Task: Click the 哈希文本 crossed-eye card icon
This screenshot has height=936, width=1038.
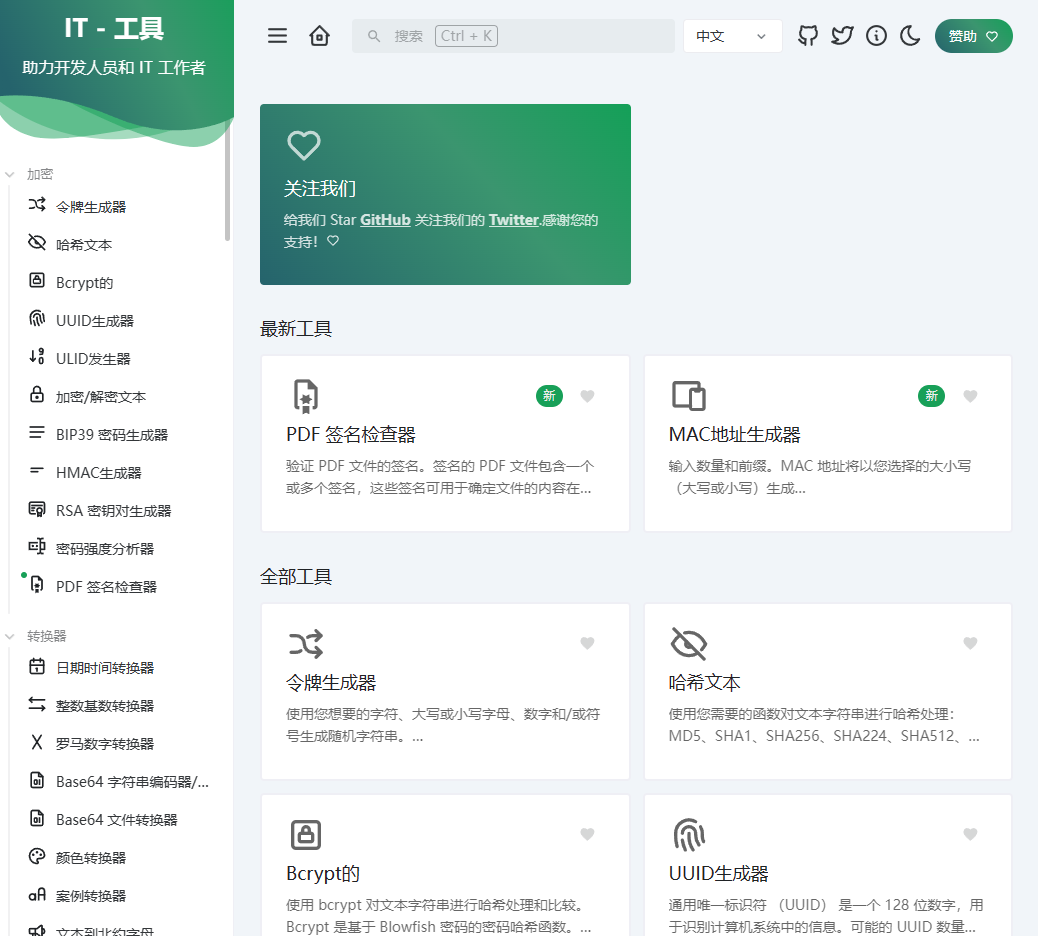Action: pyautogui.click(x=688, y=644)
